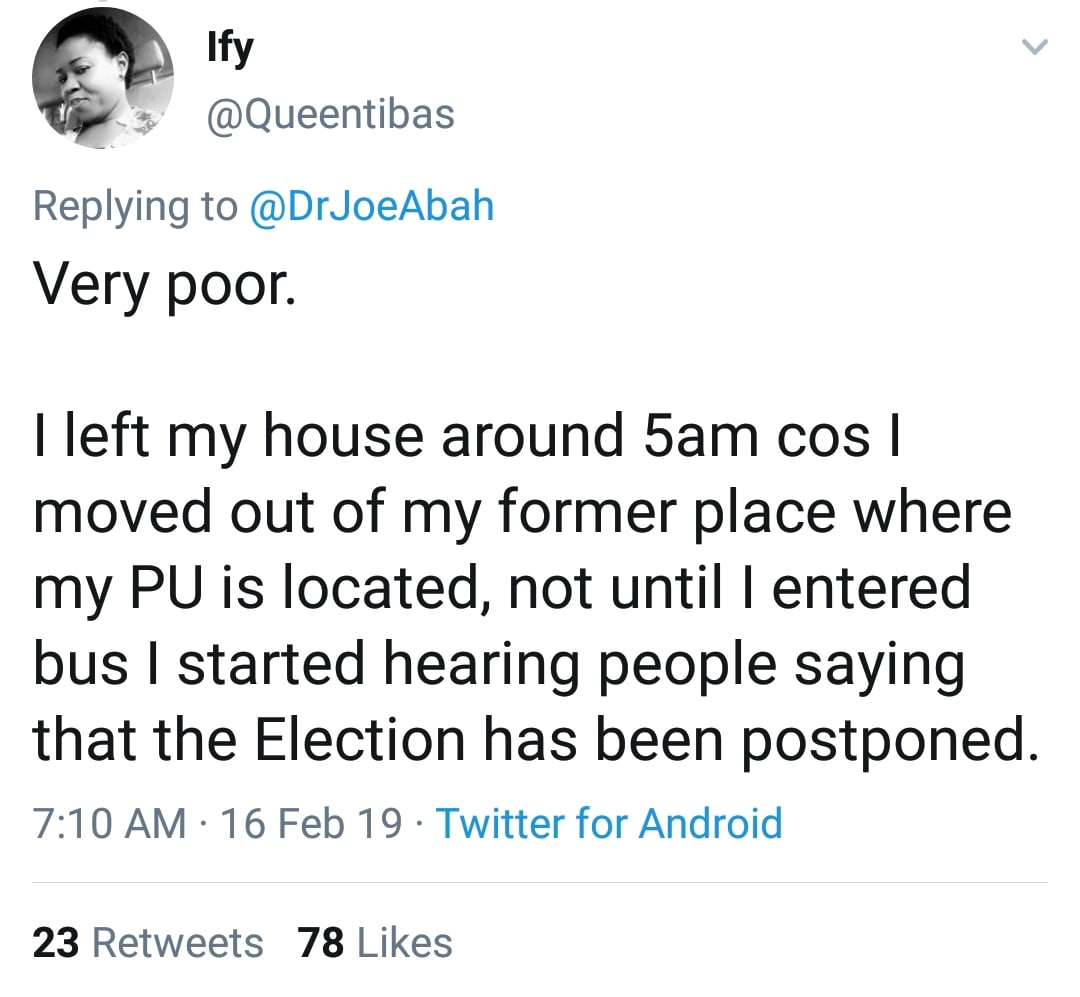Visit the @Queentibas handle profile
The width and height of the screenshot is (1080, 997).
tap(331, 114)
